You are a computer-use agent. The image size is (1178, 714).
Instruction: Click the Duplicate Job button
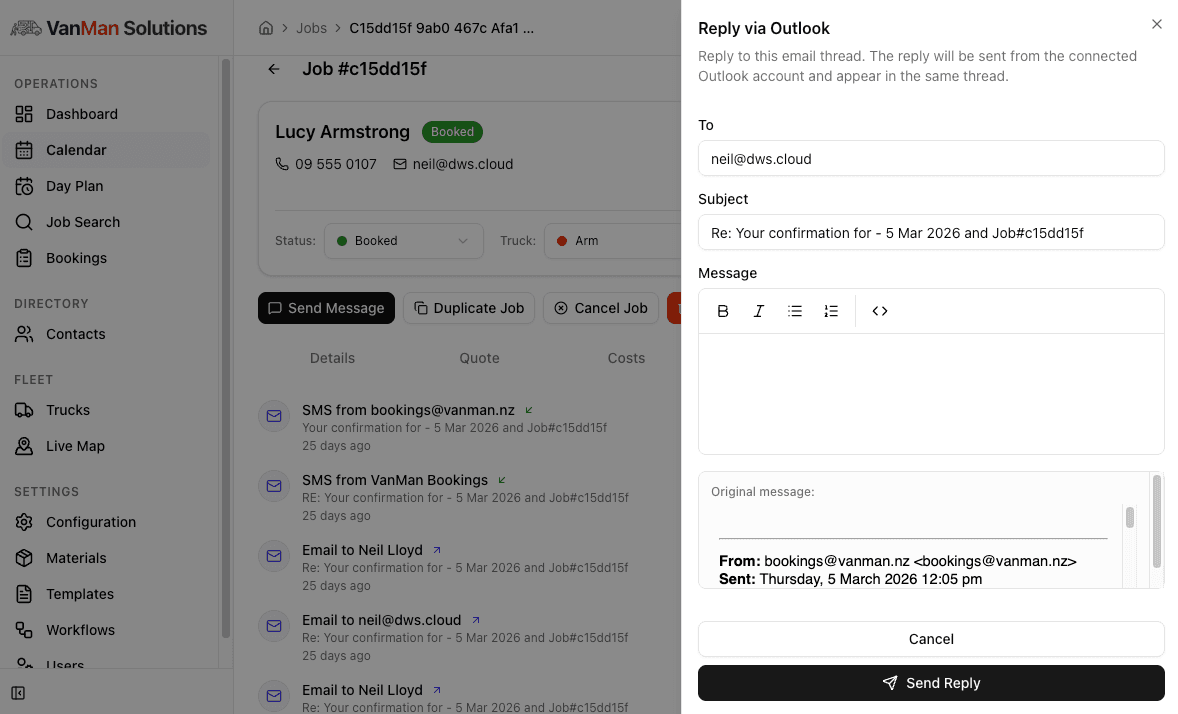pos(469,308)
